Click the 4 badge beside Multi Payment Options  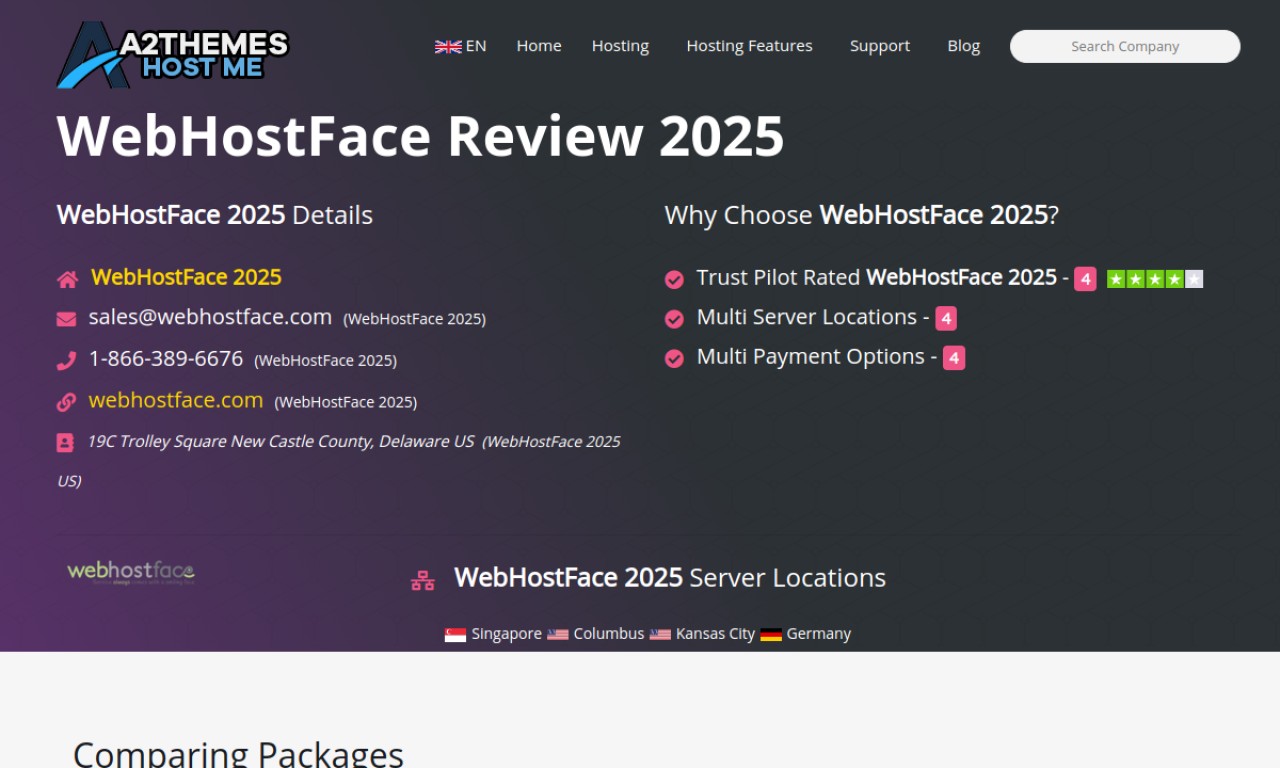point(954,358)
